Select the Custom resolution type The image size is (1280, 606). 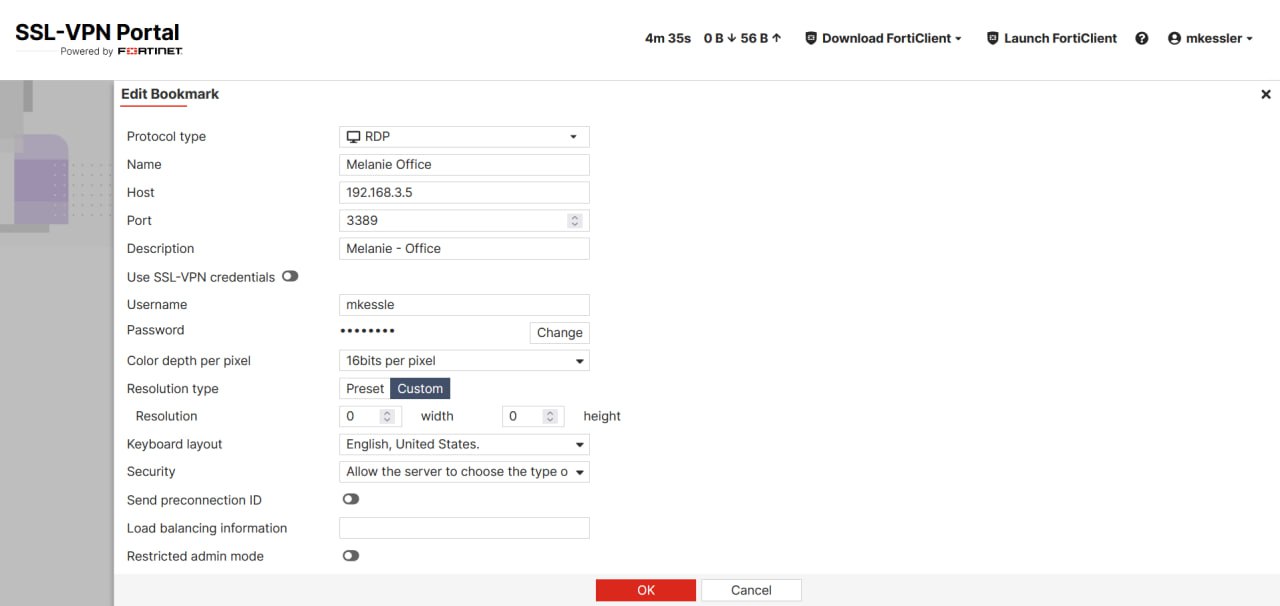pyautogui.click(x=420, y=388)
